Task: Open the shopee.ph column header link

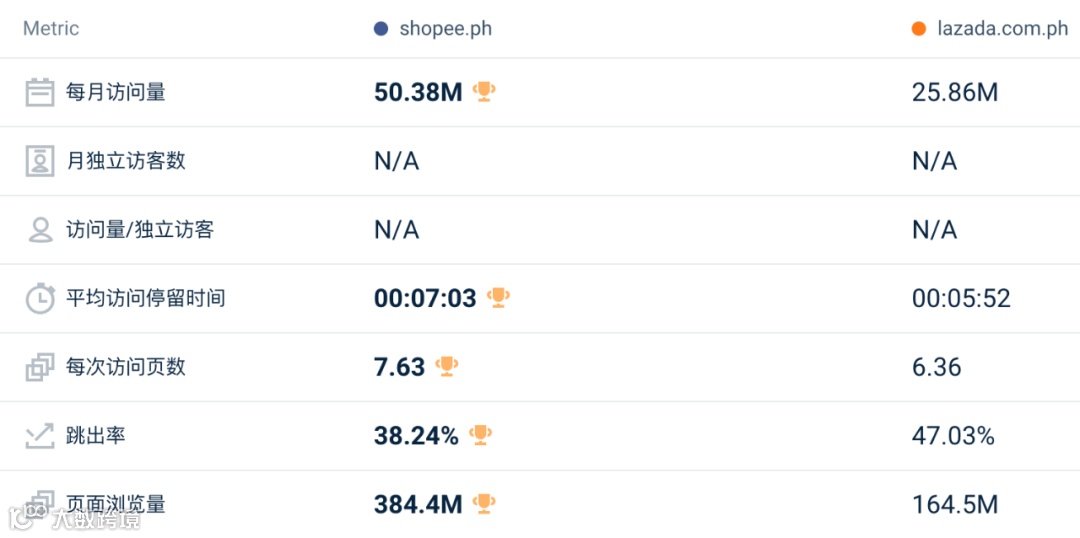Action: [445, 29]
